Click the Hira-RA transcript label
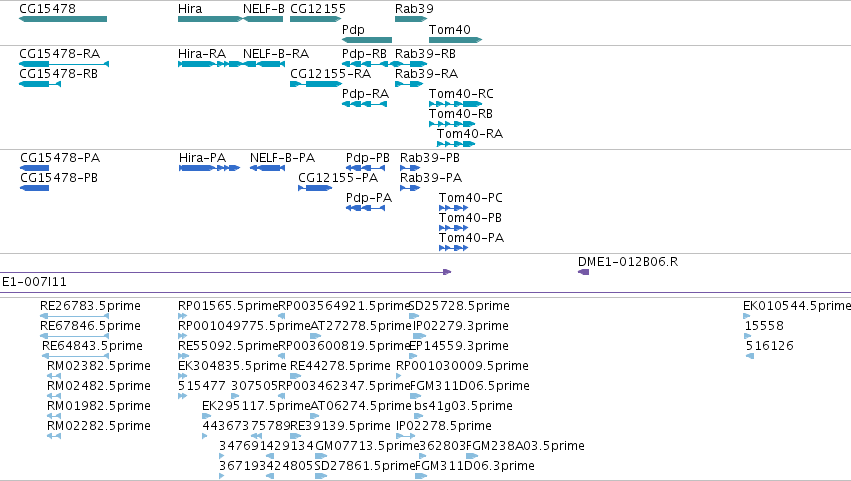 pyautogui.click(x=202, y=54)
